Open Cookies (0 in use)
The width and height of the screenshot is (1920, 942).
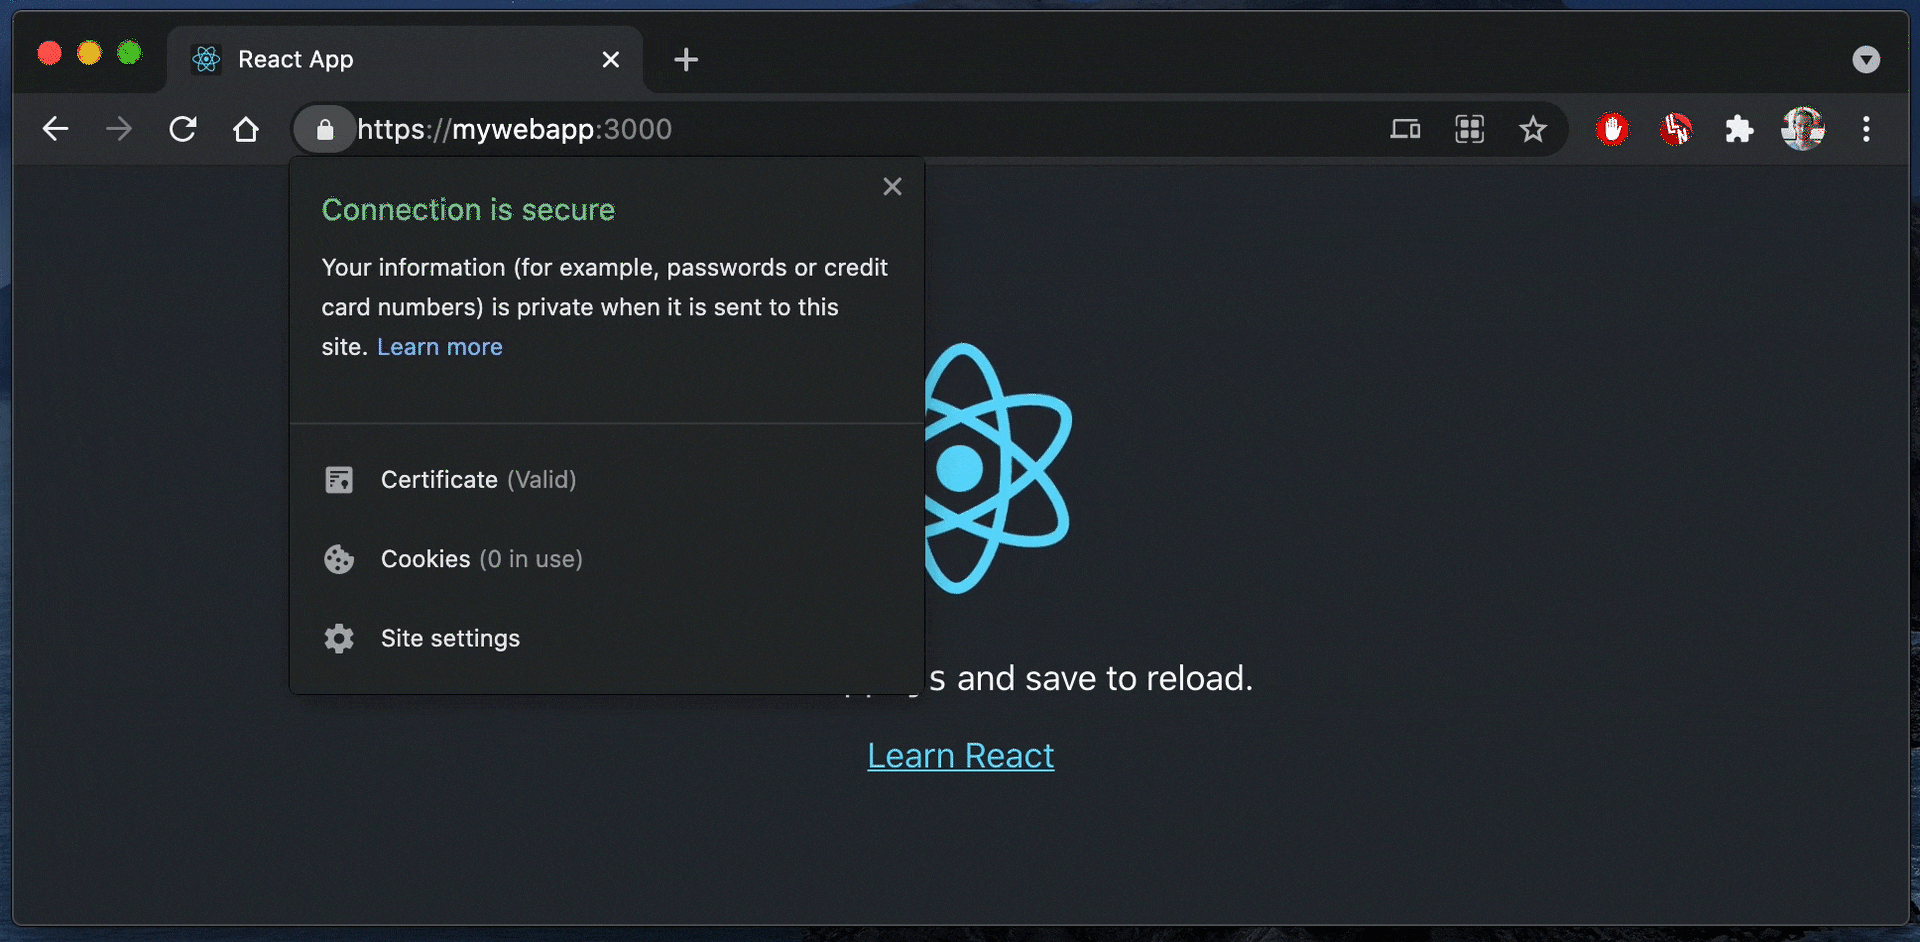pyautogui.click(x=607, y=559)
